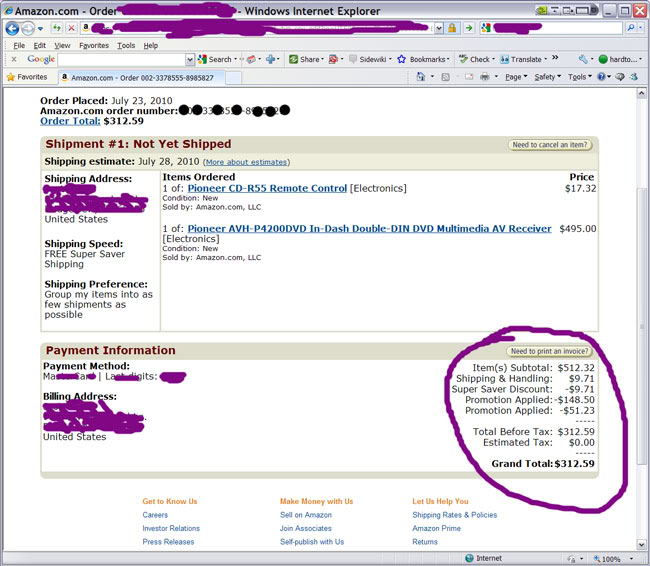The width and height of the screenshot is (650, 566).
Task: Show more Google toolbar buttons chevron
Action: [x=555, y=58]
